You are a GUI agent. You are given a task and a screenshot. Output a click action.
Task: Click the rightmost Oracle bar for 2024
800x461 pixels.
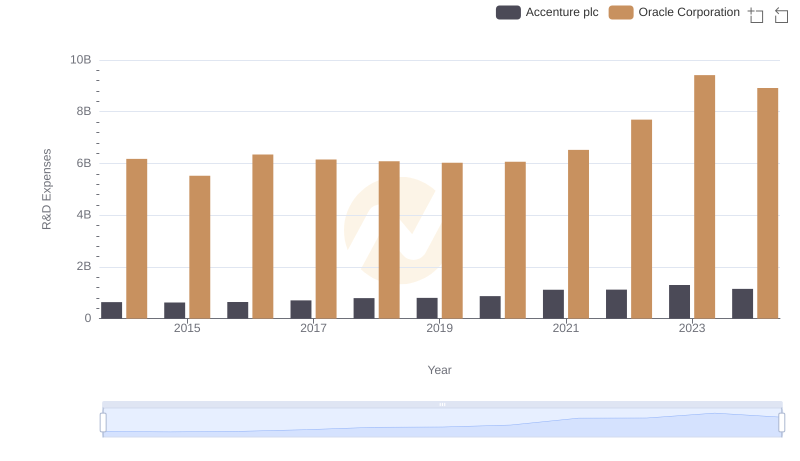(x=767, y=203)
